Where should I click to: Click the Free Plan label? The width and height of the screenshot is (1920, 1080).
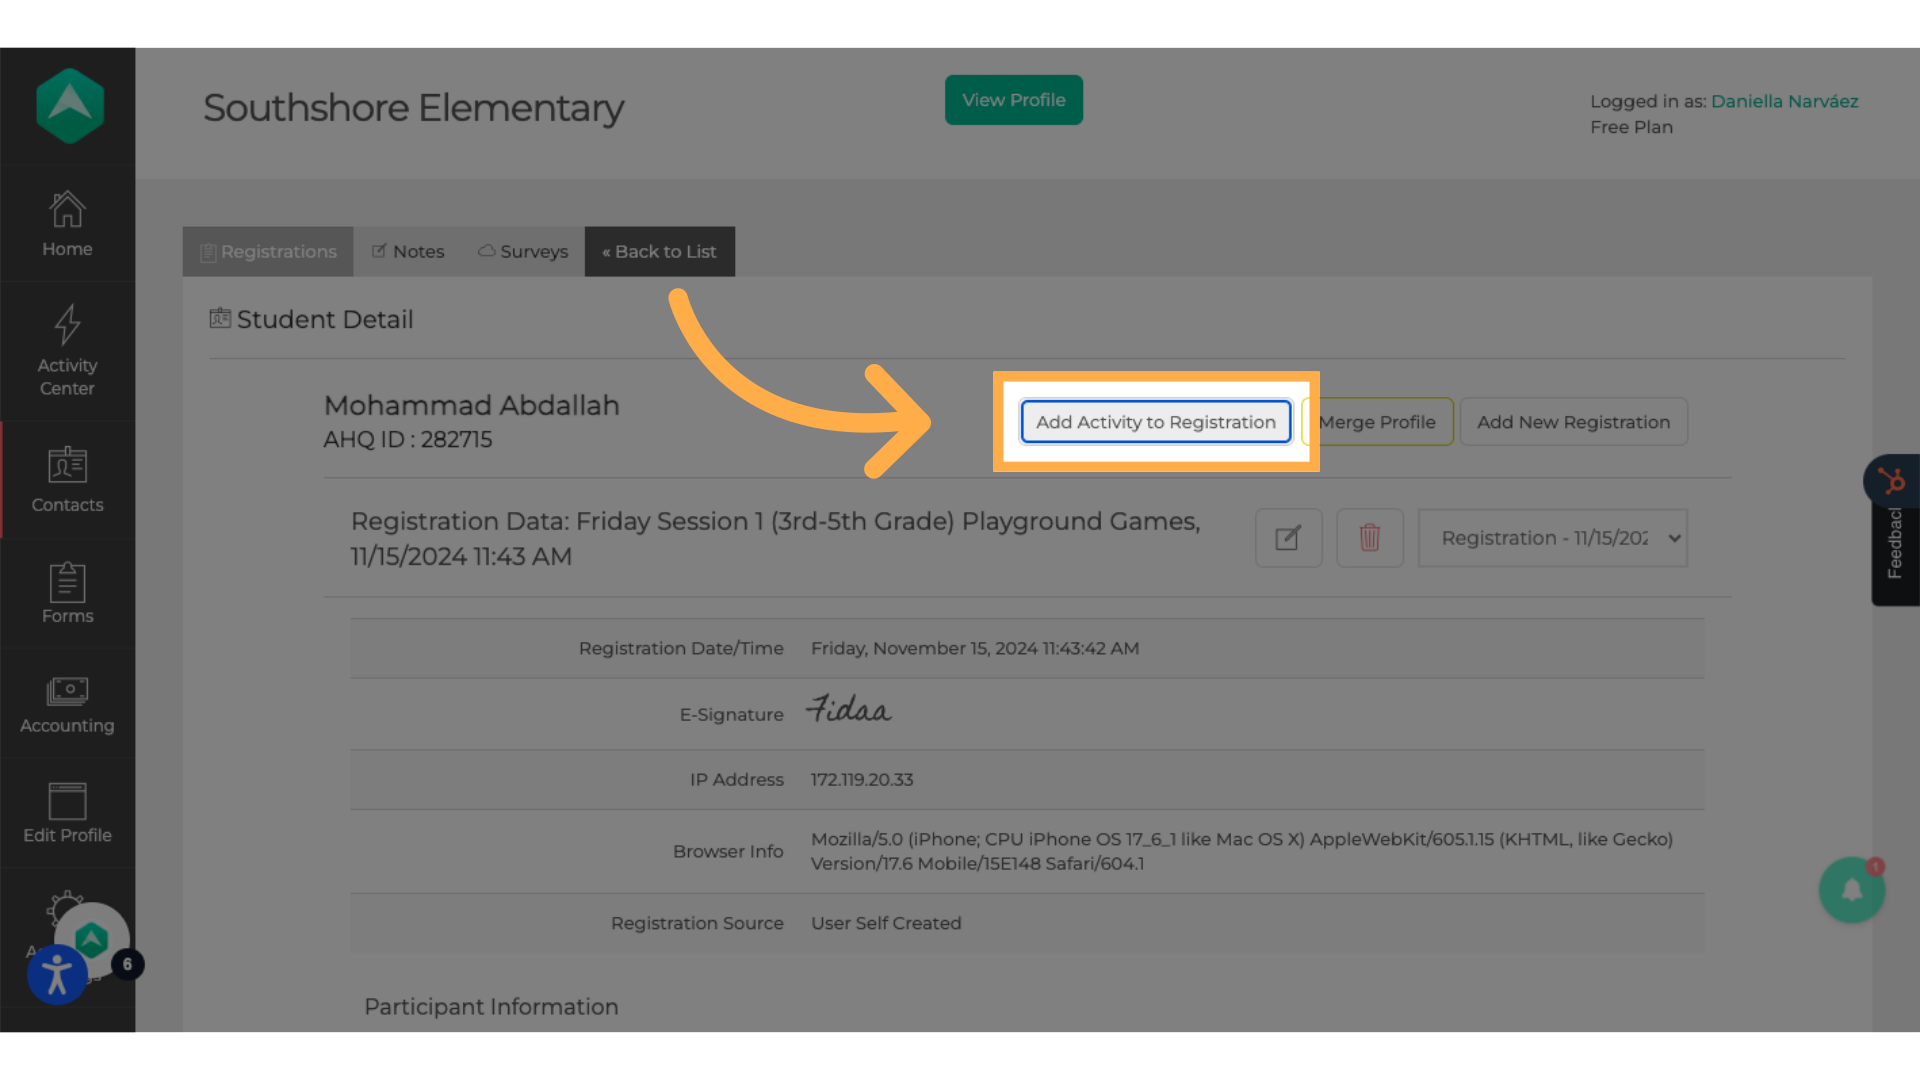[1631, 127]
